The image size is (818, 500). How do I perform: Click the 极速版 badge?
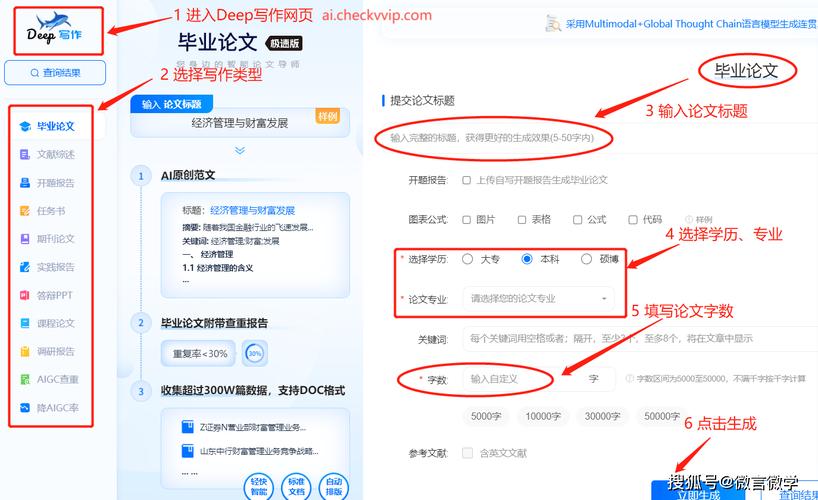tap(284, 43)
